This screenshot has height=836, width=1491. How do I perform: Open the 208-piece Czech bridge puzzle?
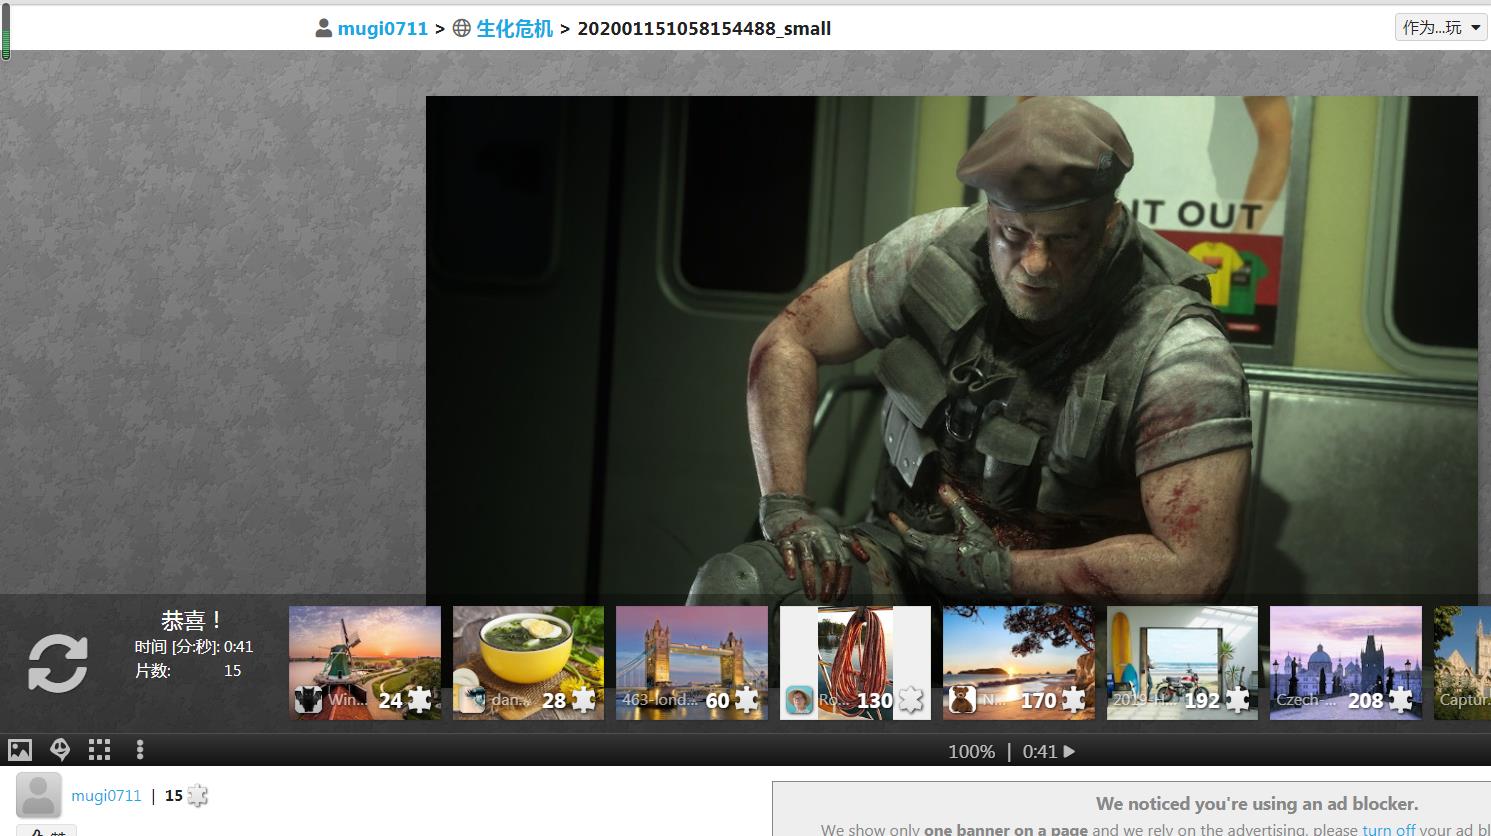pos(1345,662)
